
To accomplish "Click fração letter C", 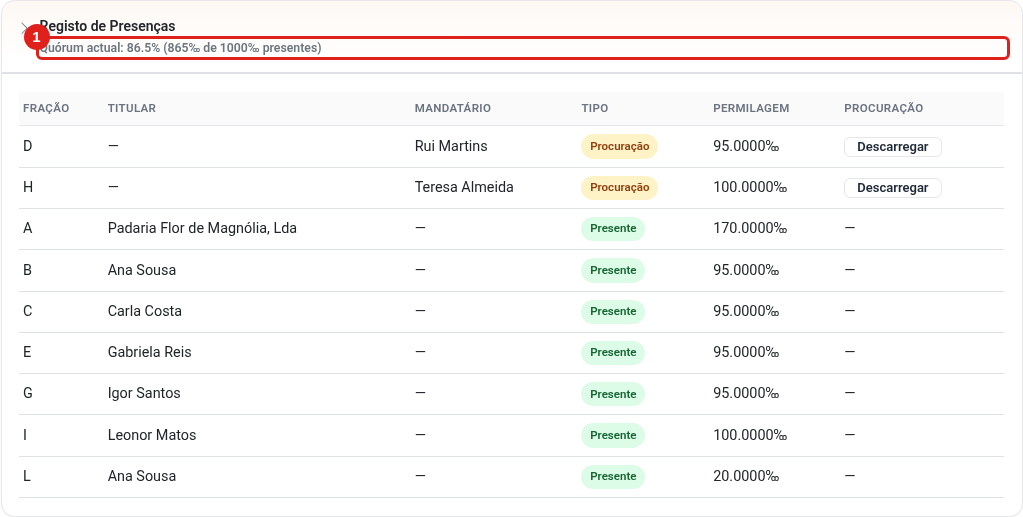I will click(27, 311).
